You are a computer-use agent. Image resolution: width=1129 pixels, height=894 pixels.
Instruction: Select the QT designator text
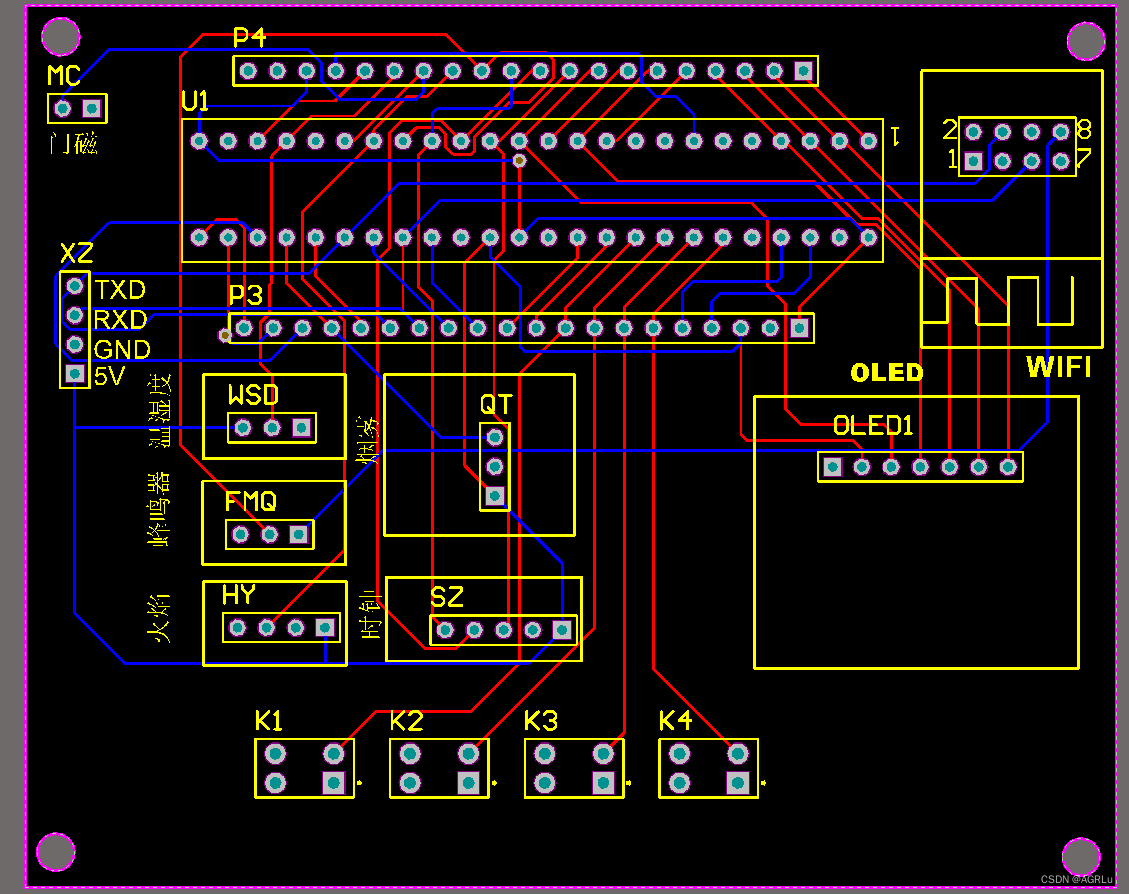tap(496, 405)
